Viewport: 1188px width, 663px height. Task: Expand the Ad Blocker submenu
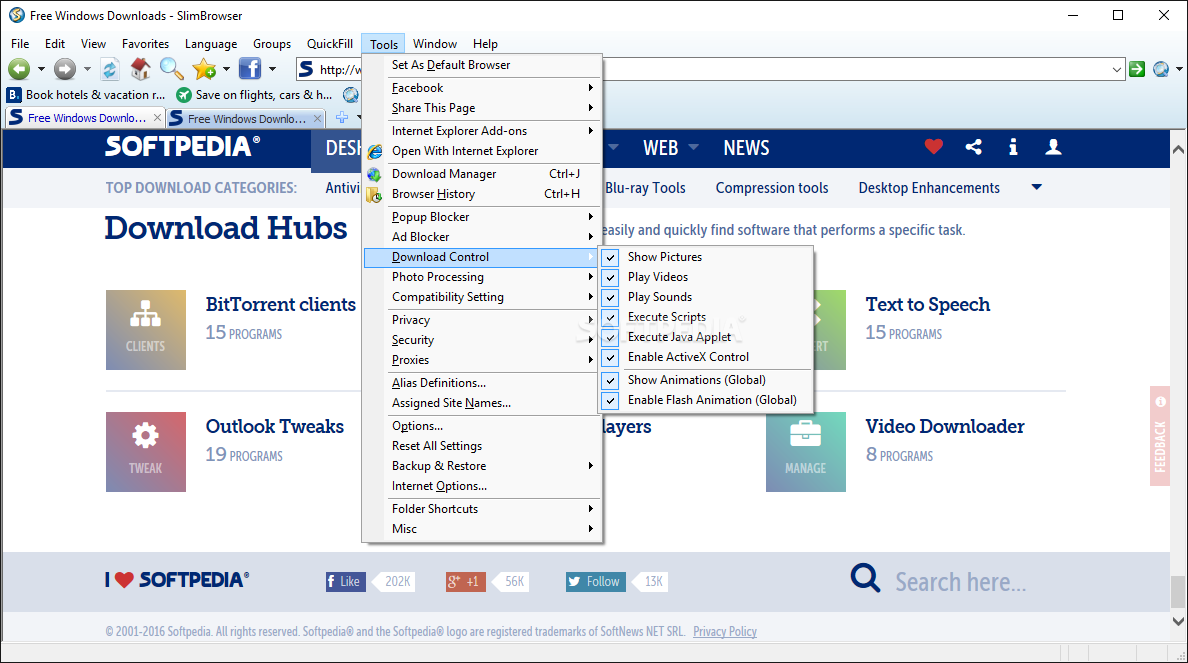(483, 237)
